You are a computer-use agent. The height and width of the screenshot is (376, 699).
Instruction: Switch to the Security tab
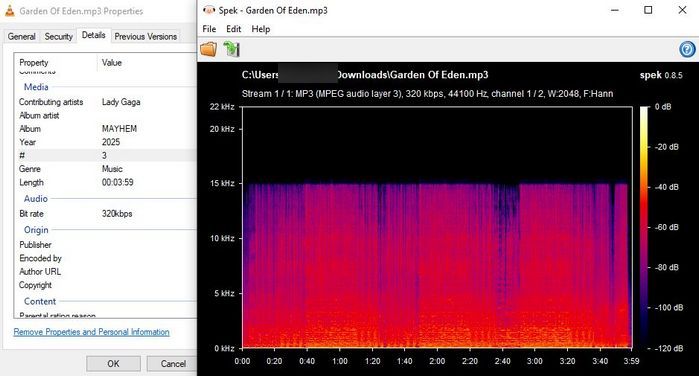pyautogui.click(x=58, y=37)
